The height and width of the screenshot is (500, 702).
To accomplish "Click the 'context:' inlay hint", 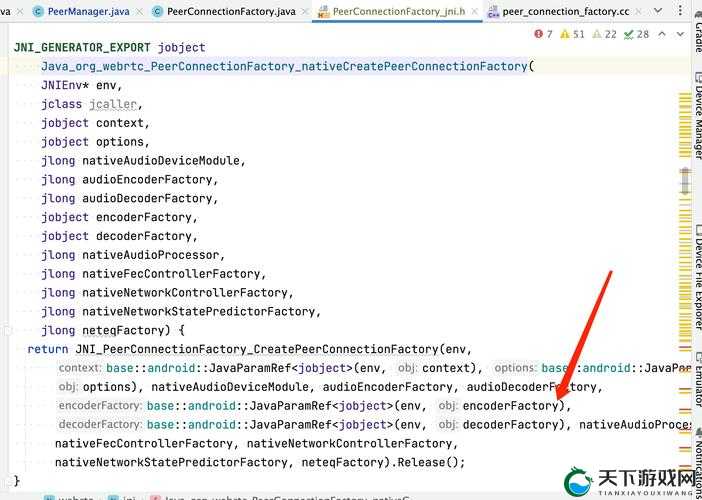I will click(80, 368).
